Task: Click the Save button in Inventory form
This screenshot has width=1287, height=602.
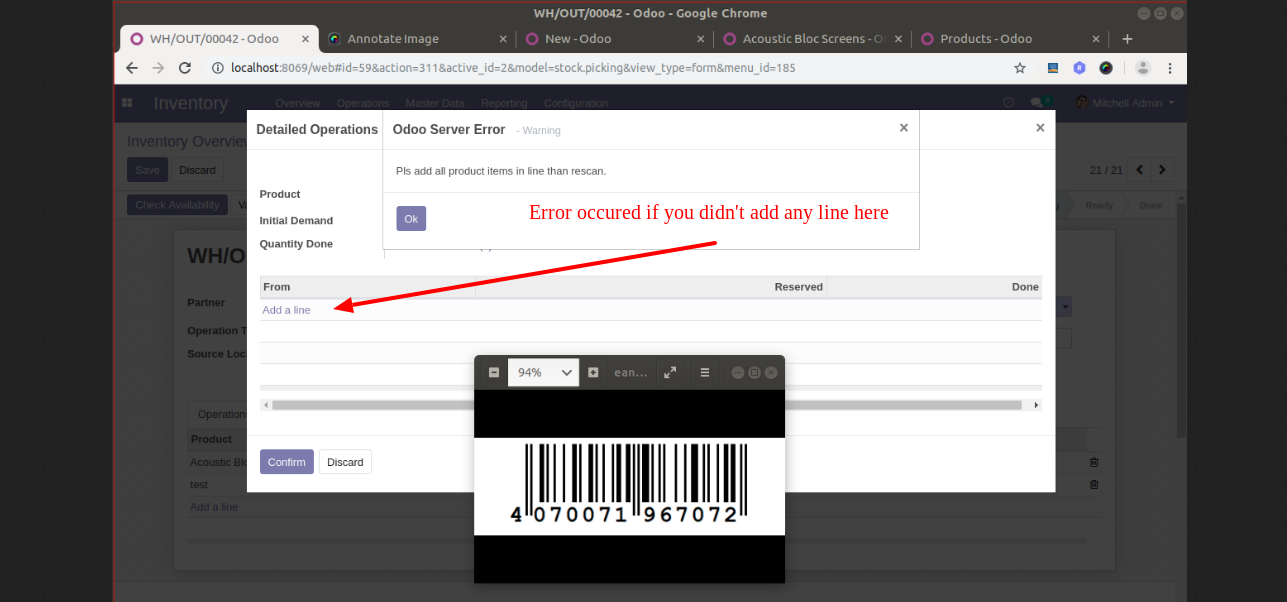Action: (x=147, y=170)
